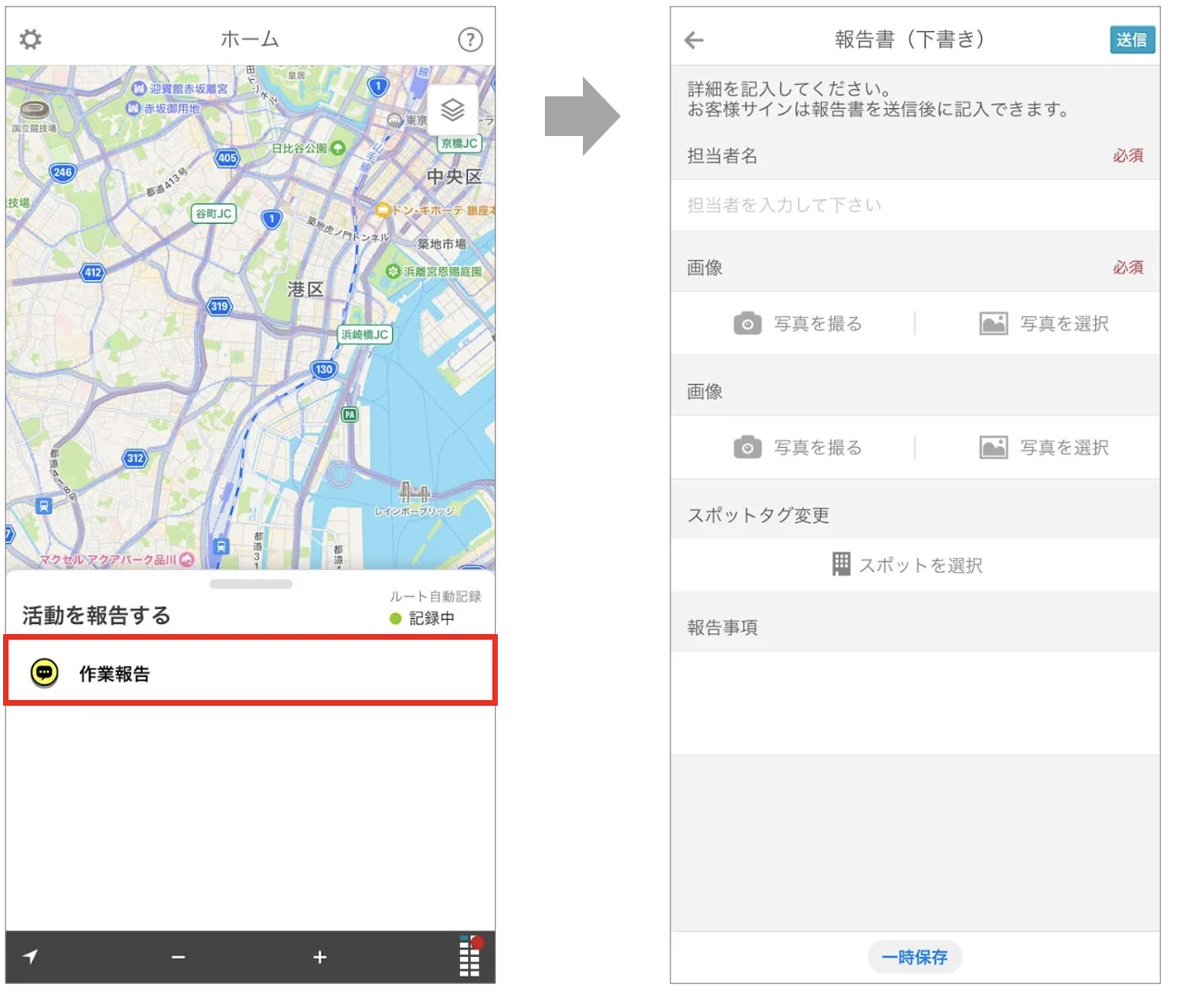Choose a photo for optional 画像
1182x1002 pixels.
point(1043,447)
